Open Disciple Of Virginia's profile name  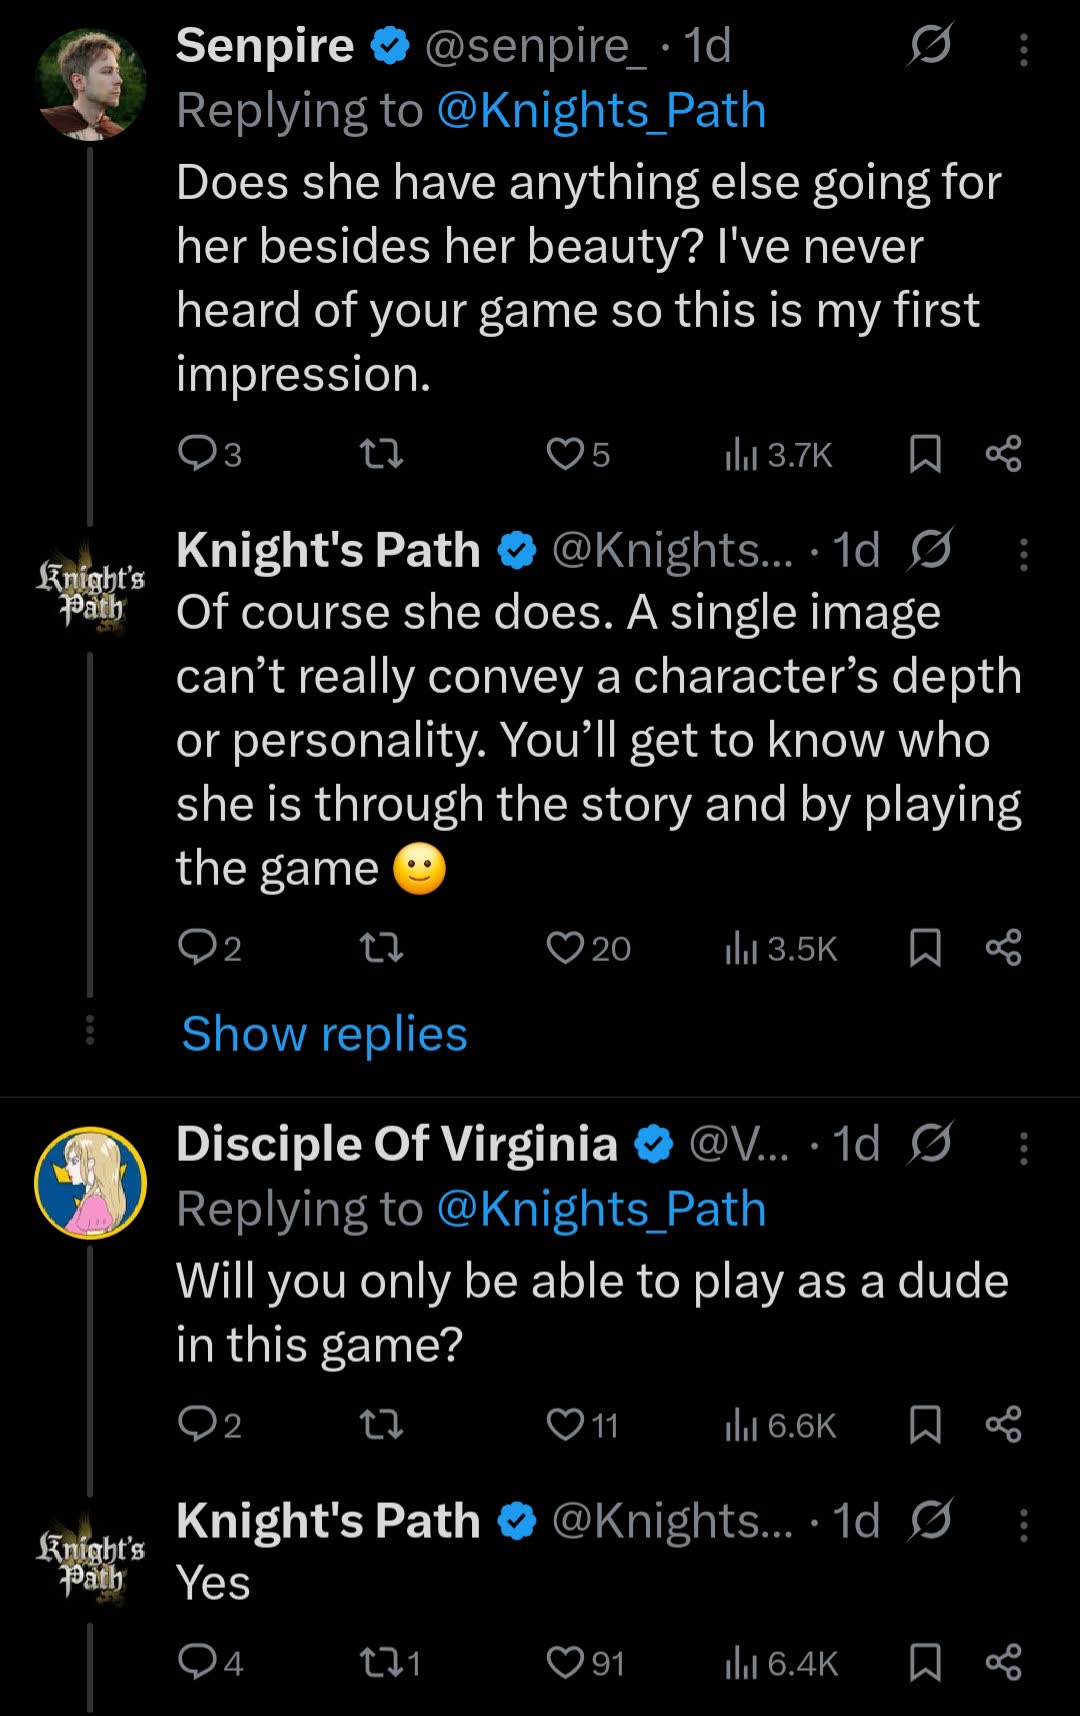[396, 1144]
